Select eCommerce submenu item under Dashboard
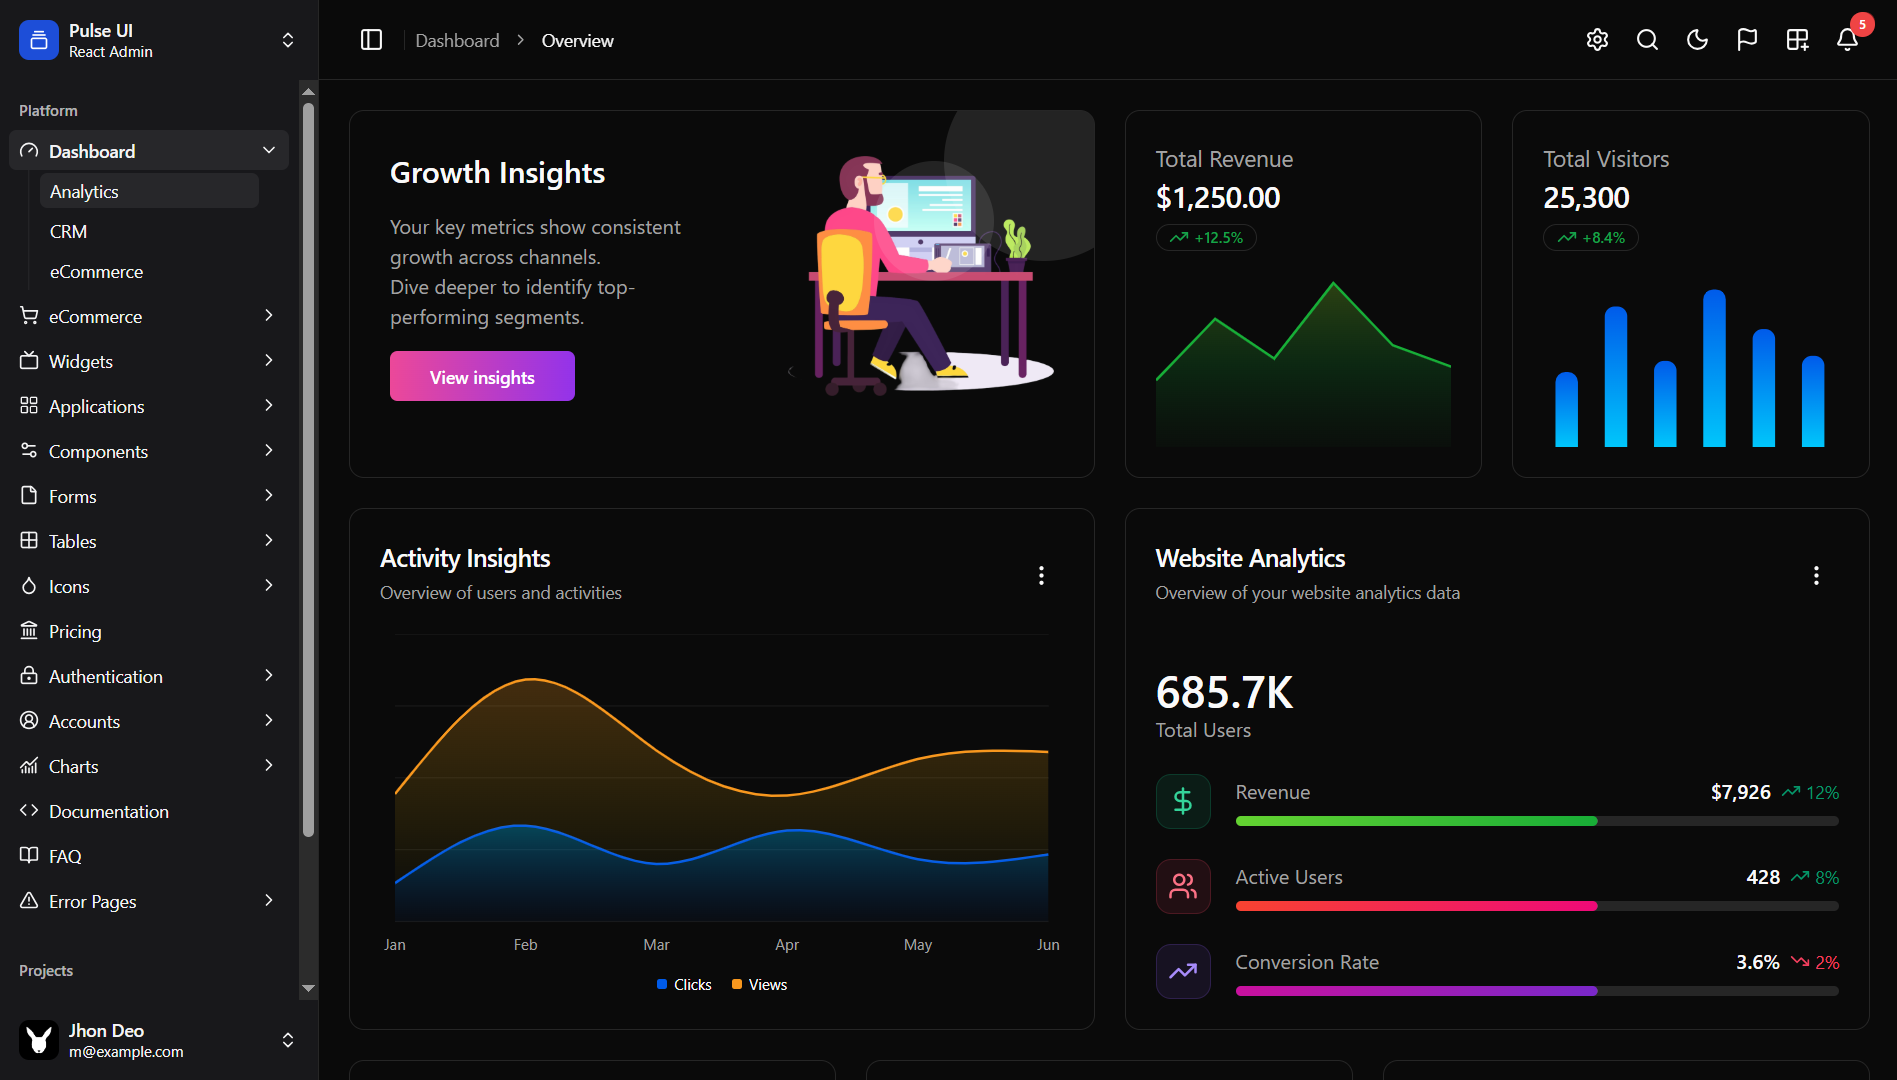This screenshot has width=1897, height=1080. (x=149, y=271)
